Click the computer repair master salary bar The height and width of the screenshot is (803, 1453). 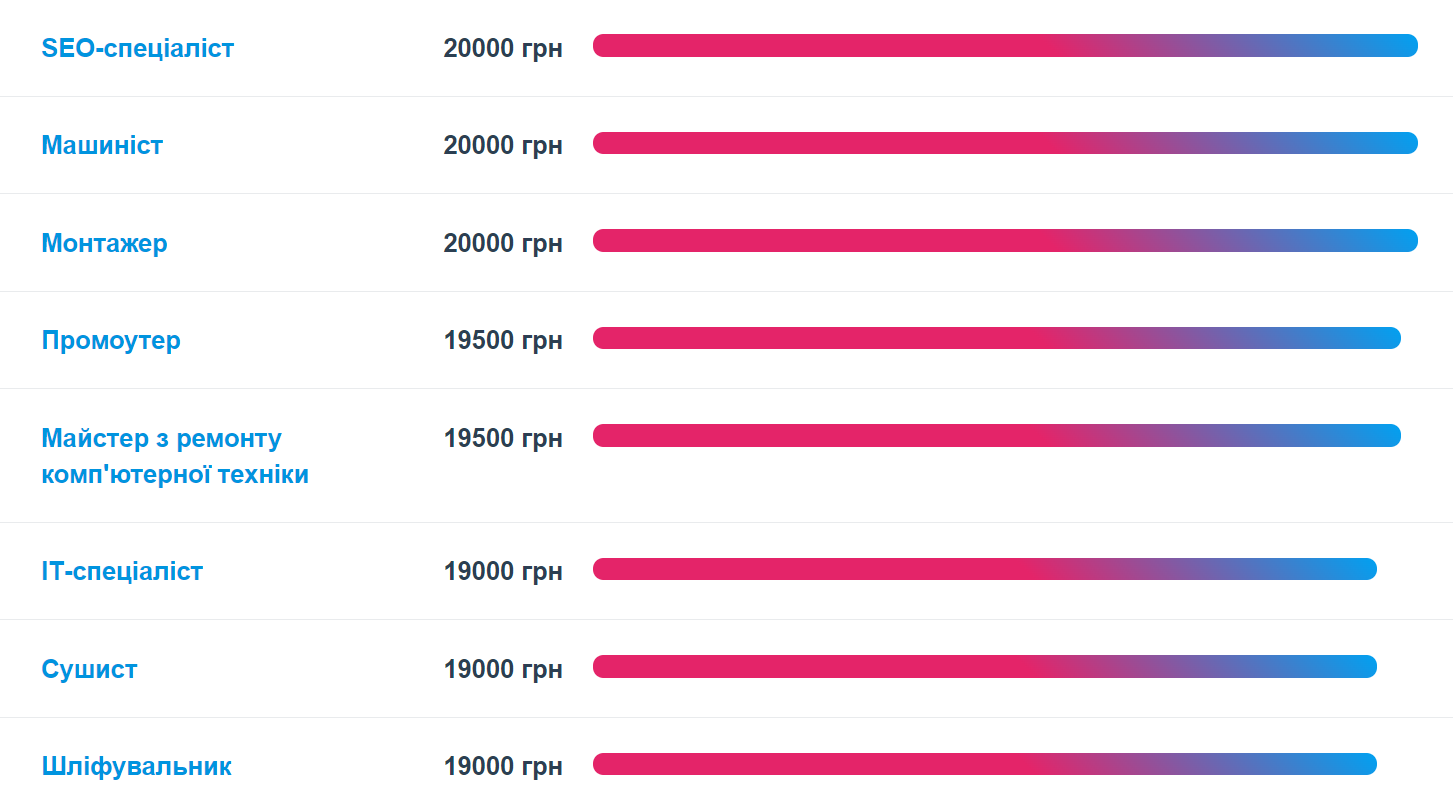[x=997, y=436]
